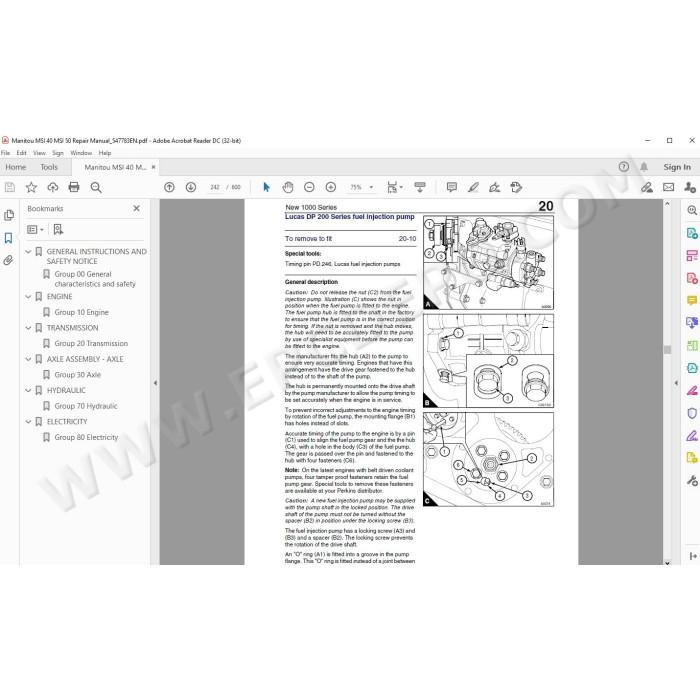Click the document vertical scrollbar thumb
This screenshot has height=700, width=700.
click(667, 350)
